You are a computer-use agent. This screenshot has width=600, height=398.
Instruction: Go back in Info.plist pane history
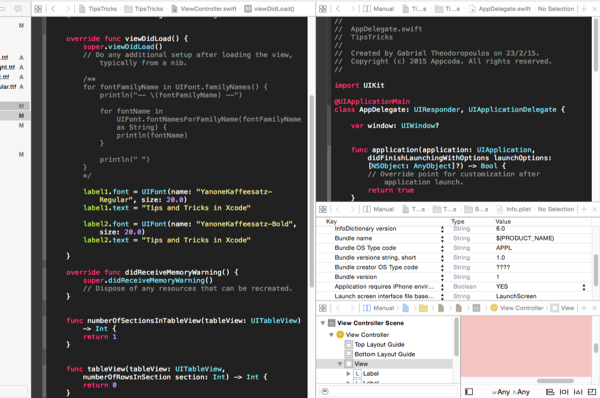point(338,209)
